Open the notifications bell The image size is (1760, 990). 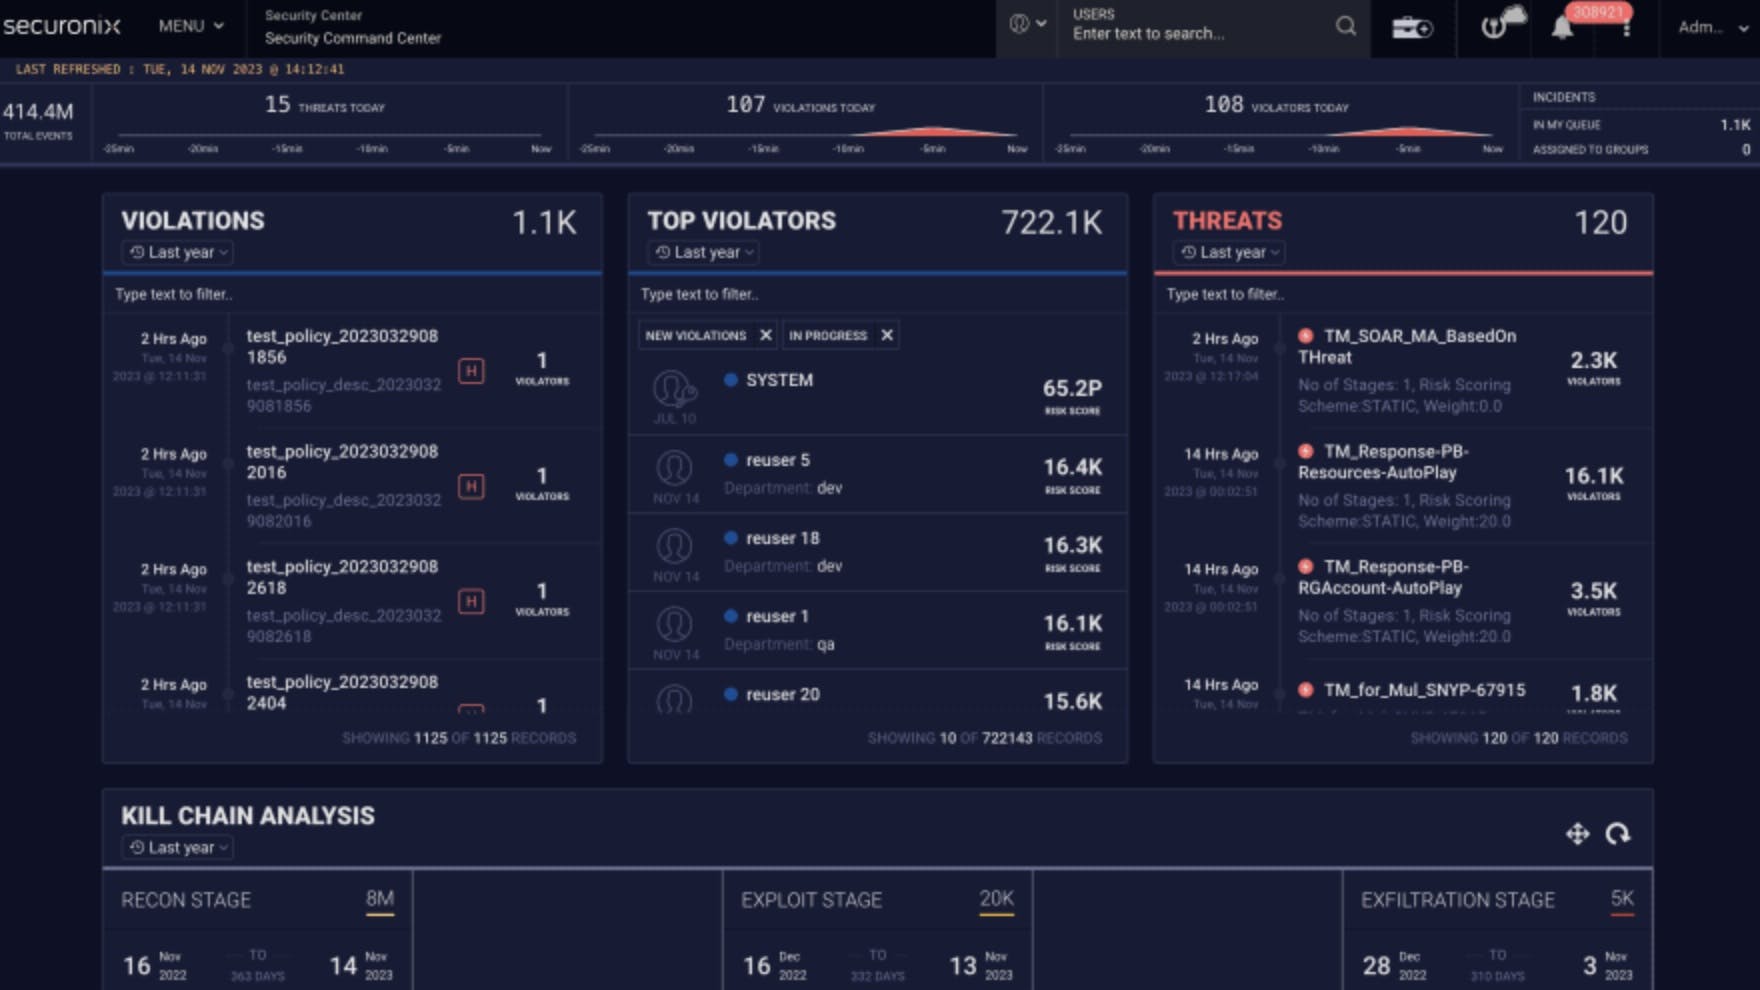tap(1560, 30)
